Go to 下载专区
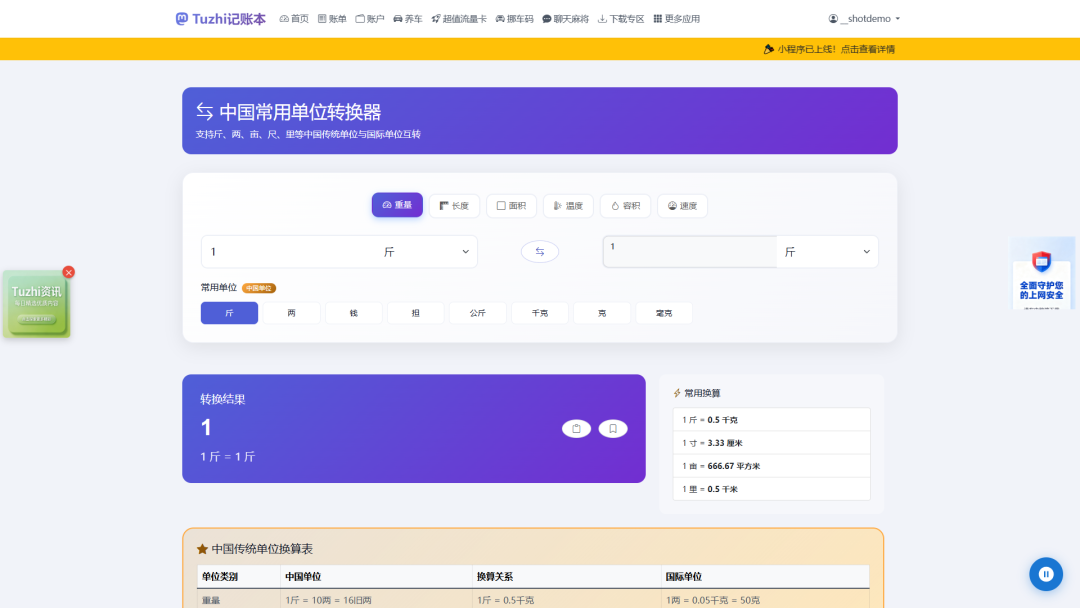 (x=621, y=19)
